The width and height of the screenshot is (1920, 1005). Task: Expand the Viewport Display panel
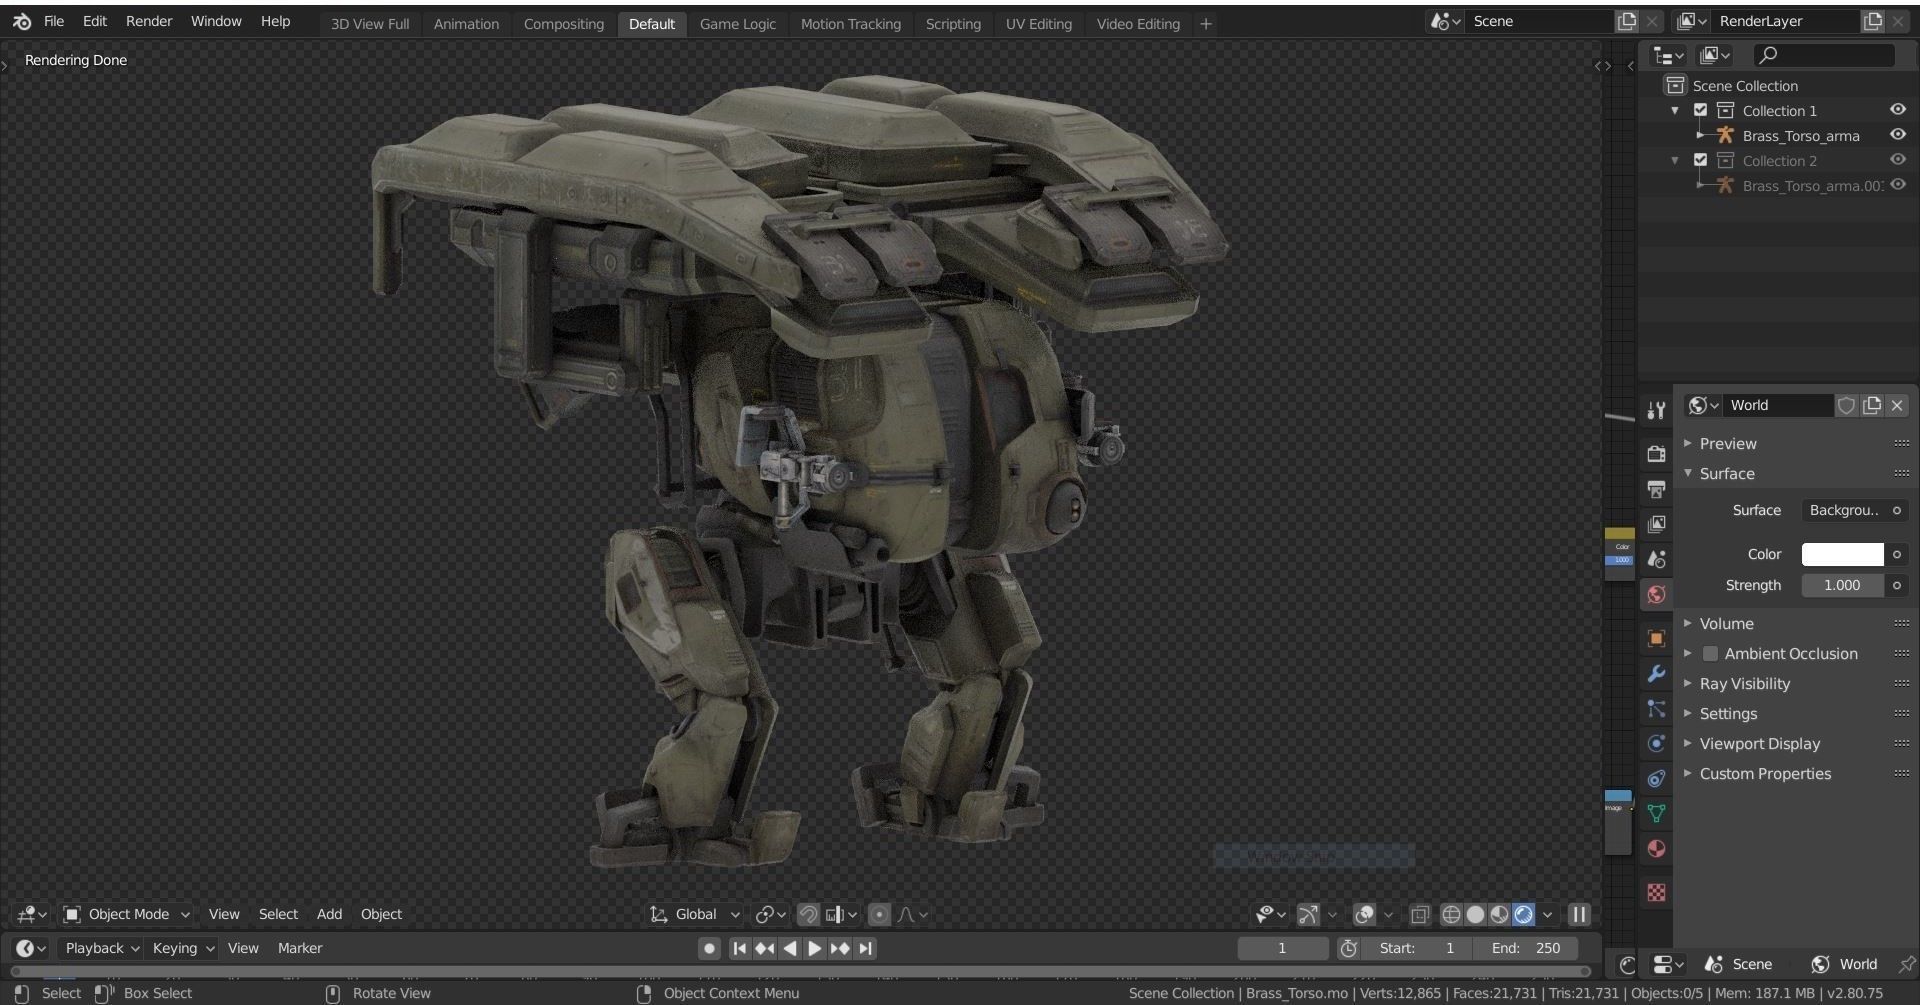1759,743
